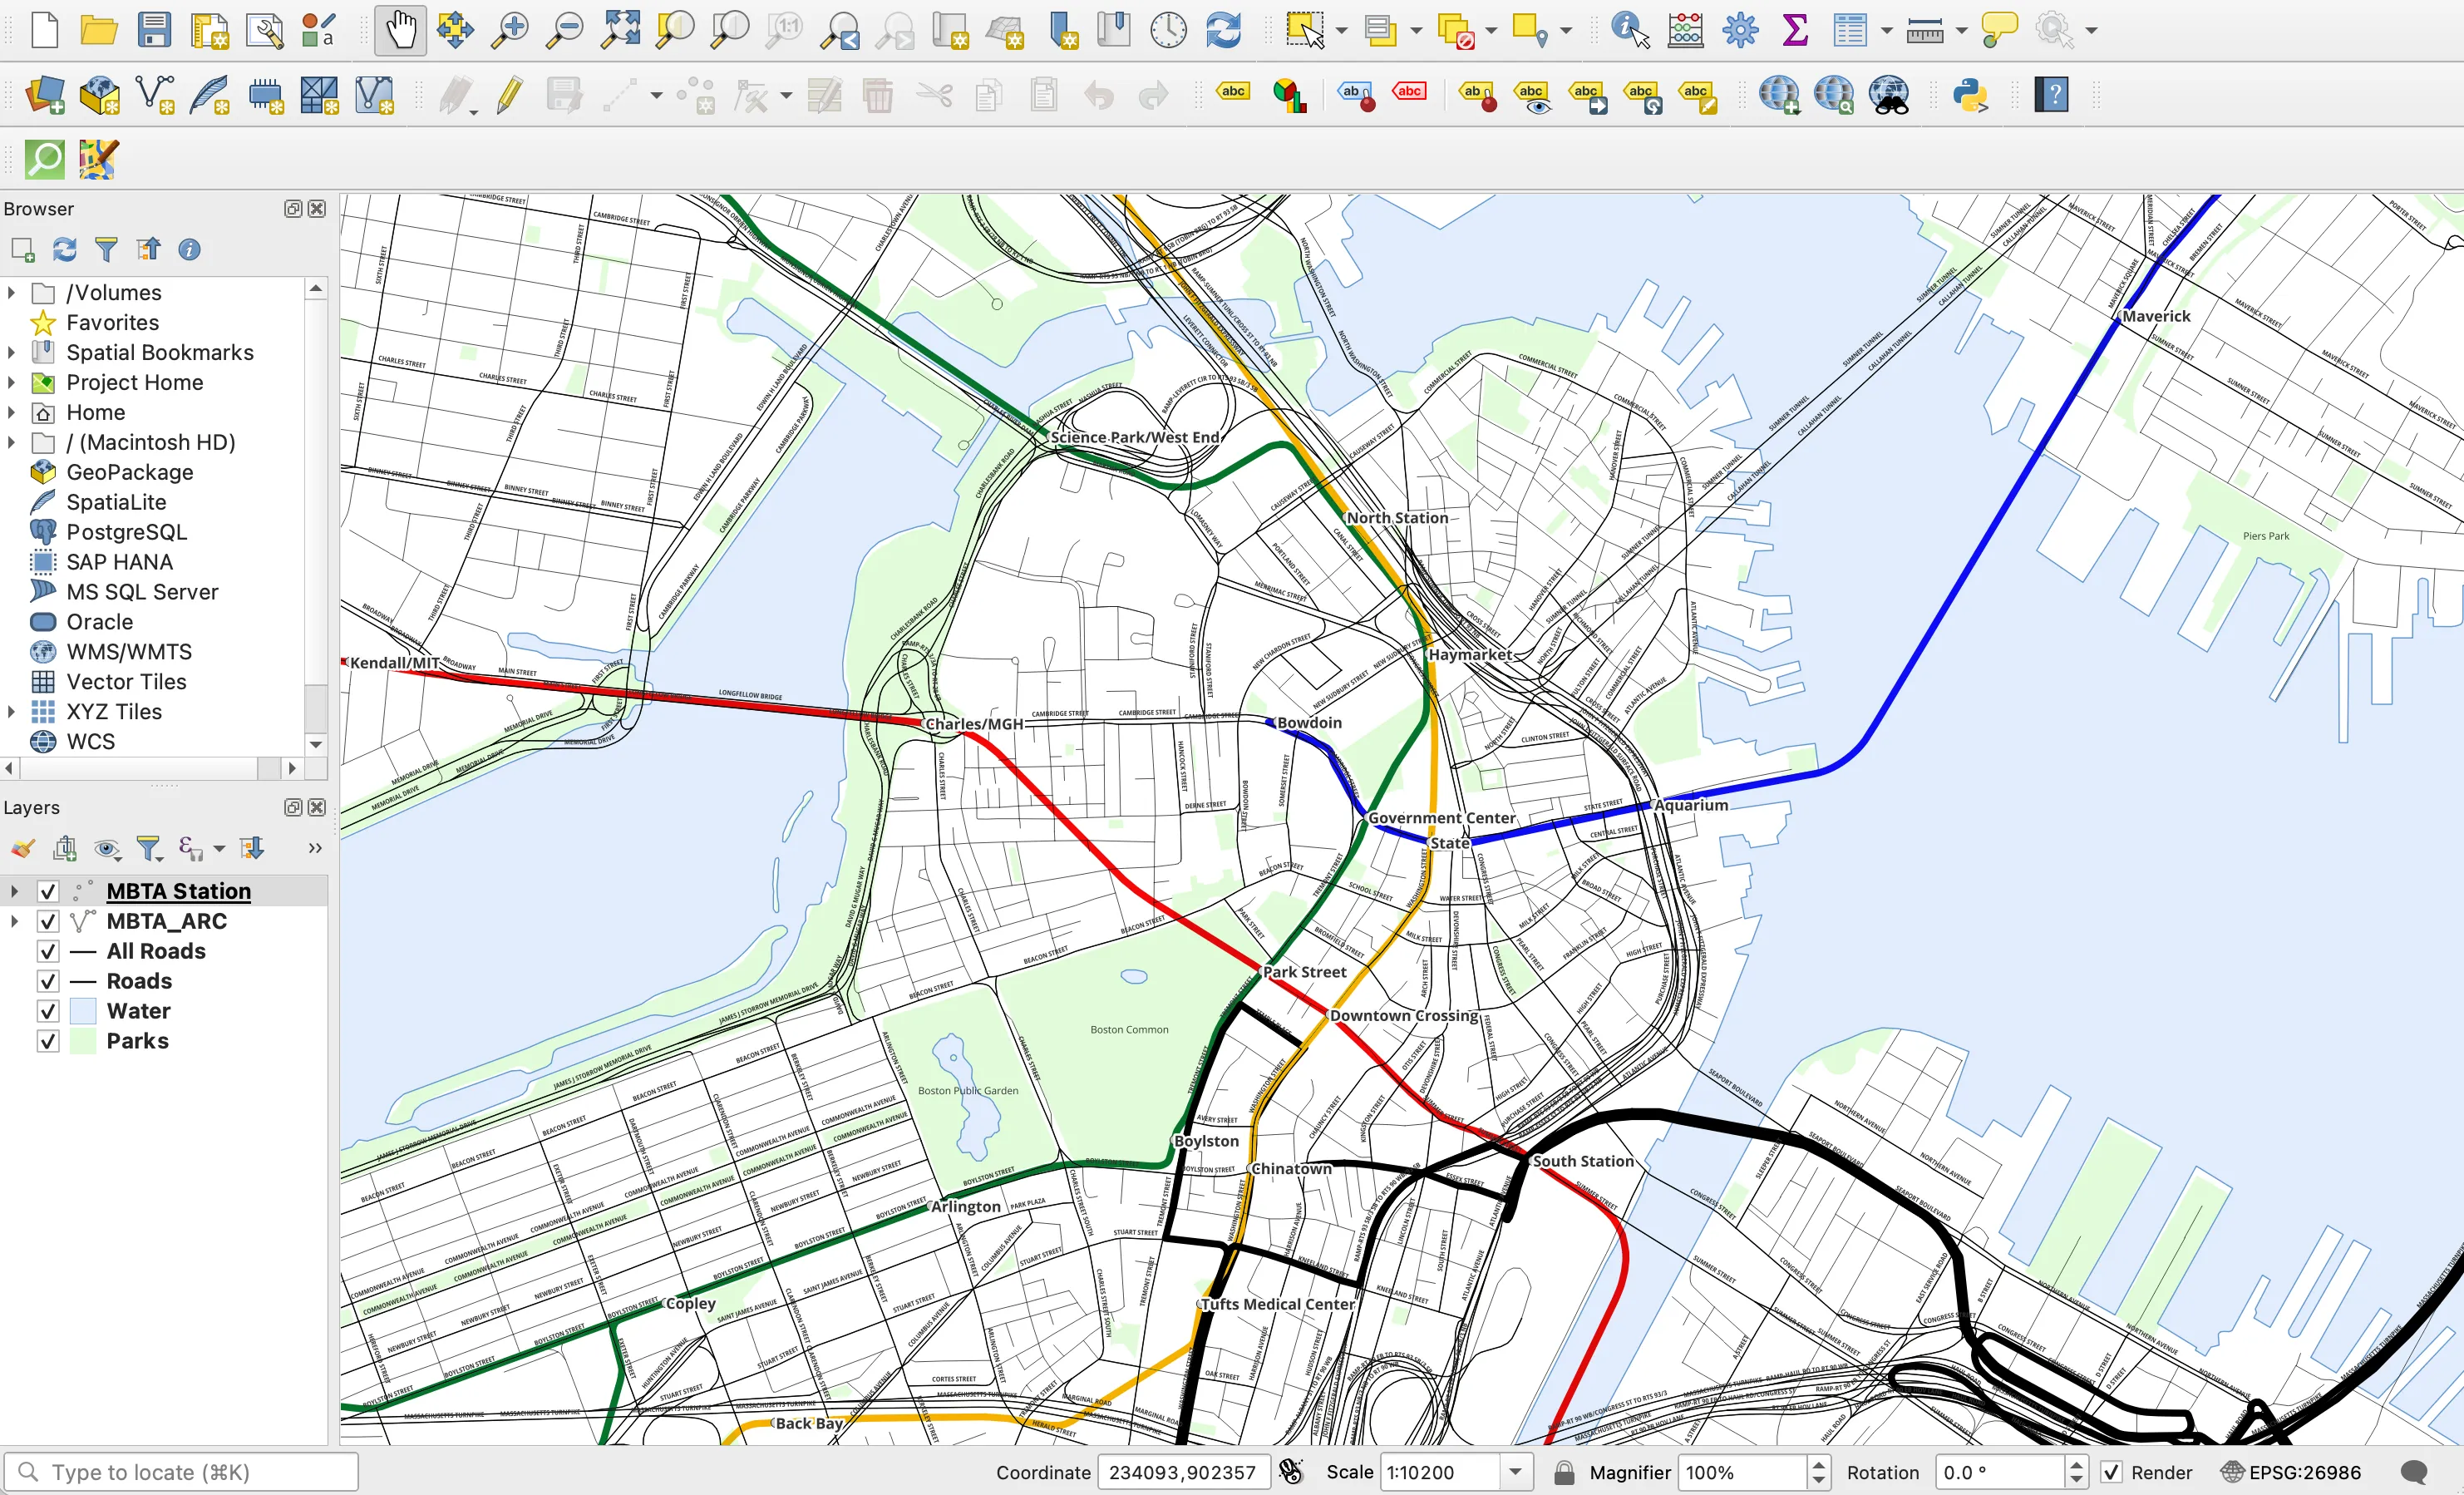
Task: Save the project with the floppy disk icon
Action: pyautogui.click(x=154, y=30)
